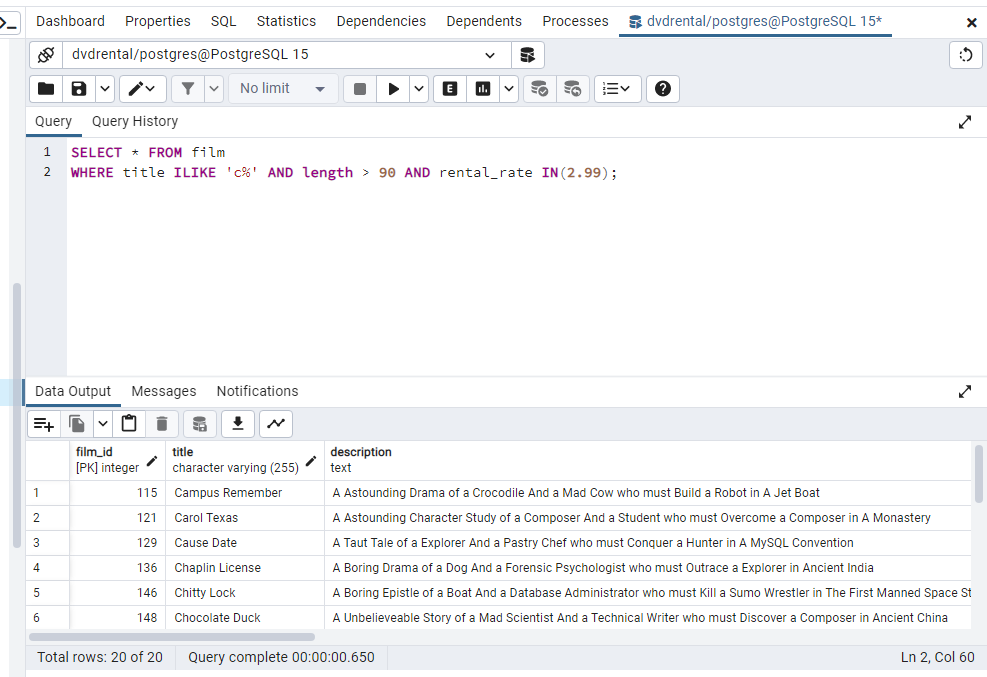This screenshot has width=987, height=677.
Task: Switch to the Query editor tab
Action: tap(54, 121)
